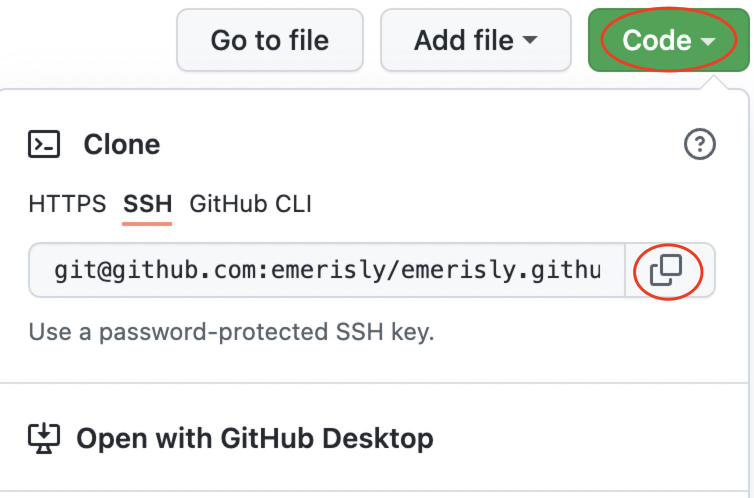Switch to the HTTPS clone tab
Image resolution: width=754 pixels, height=498 pixels.
67,204
